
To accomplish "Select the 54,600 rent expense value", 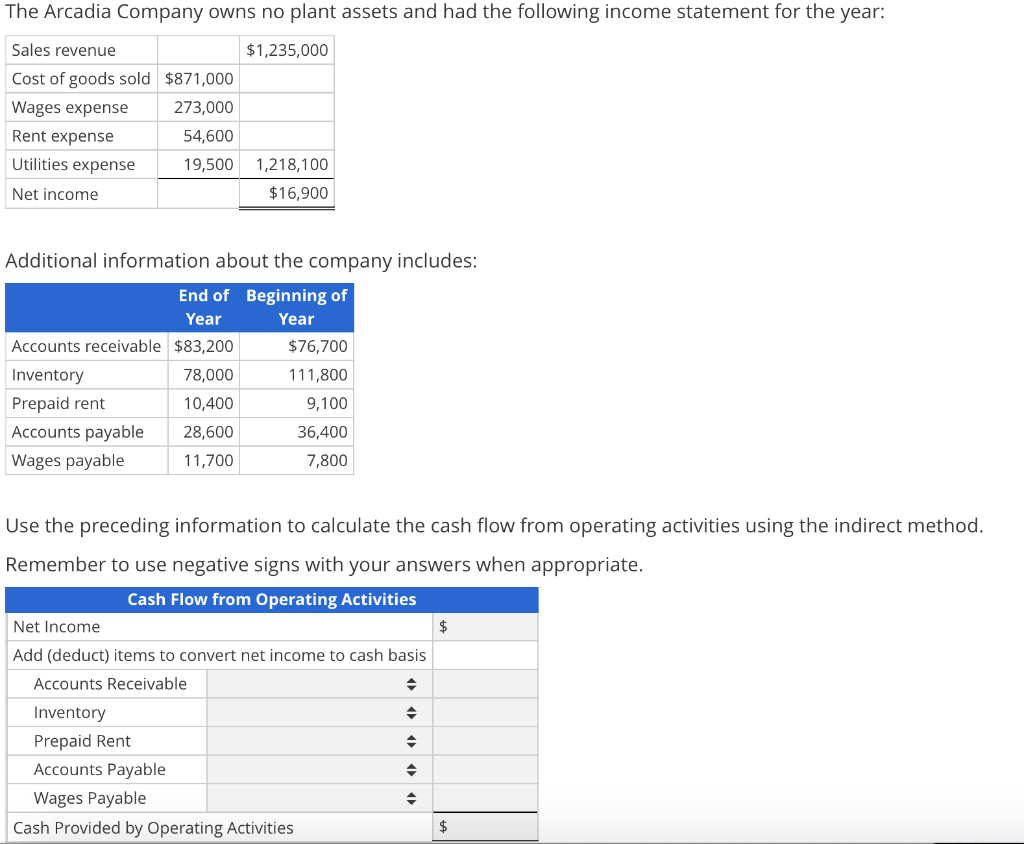I will click(208, 136).
